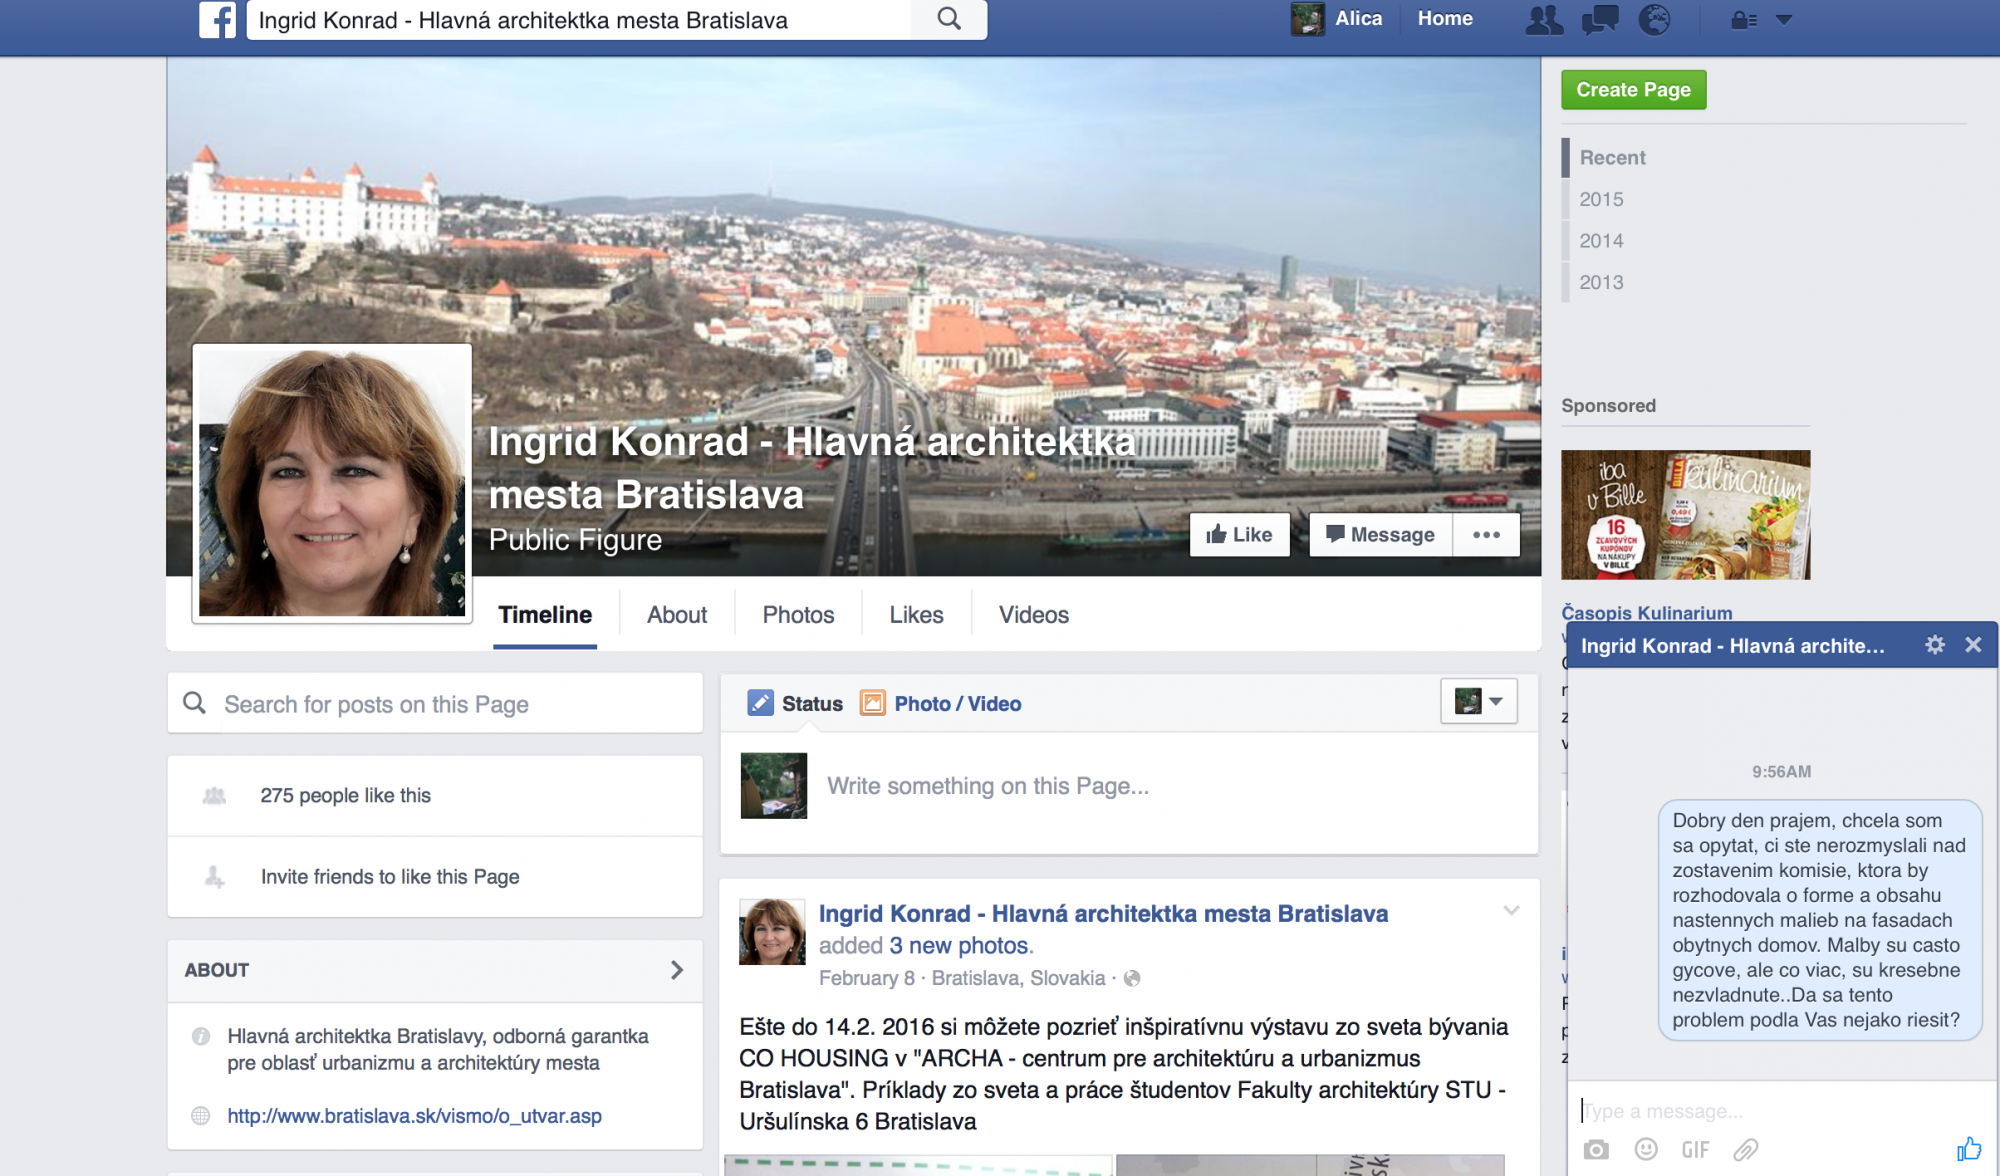Open the account menu dropdown arrow
Screen dimensions: 2000x1176
[x=1784, y=20]
